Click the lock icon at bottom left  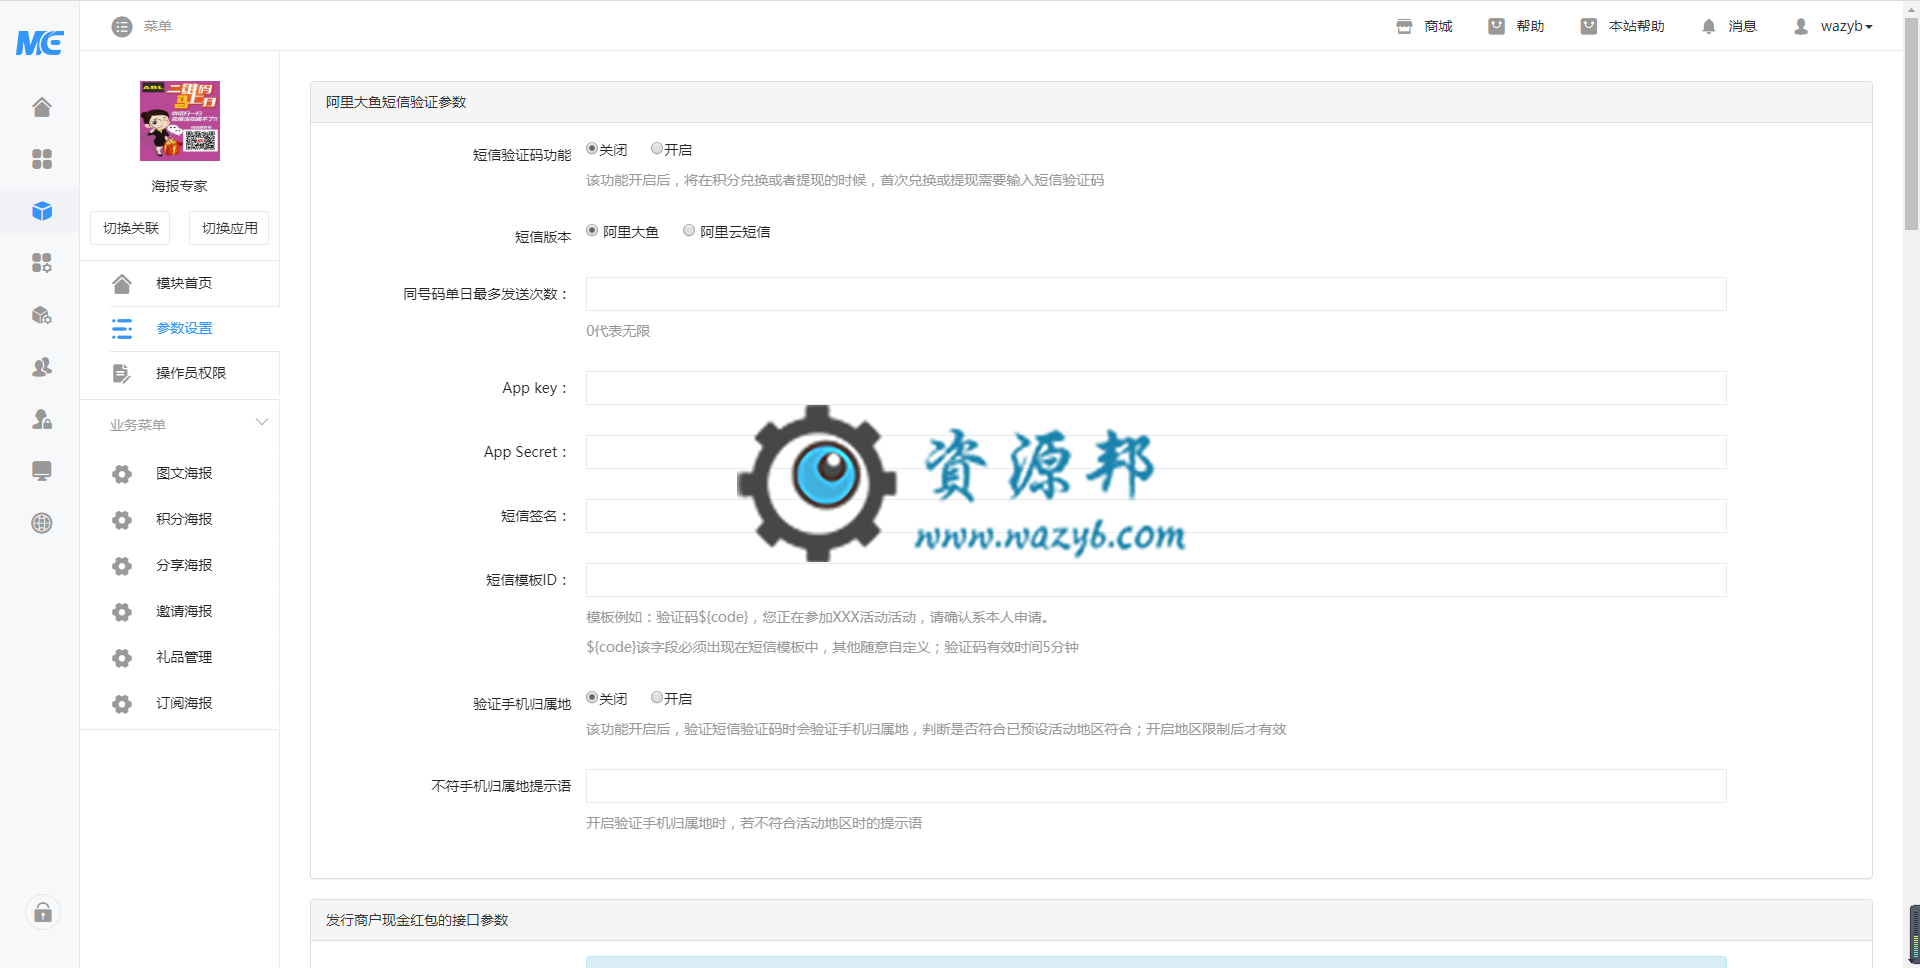pyautogui.click(x=43, y=912)
